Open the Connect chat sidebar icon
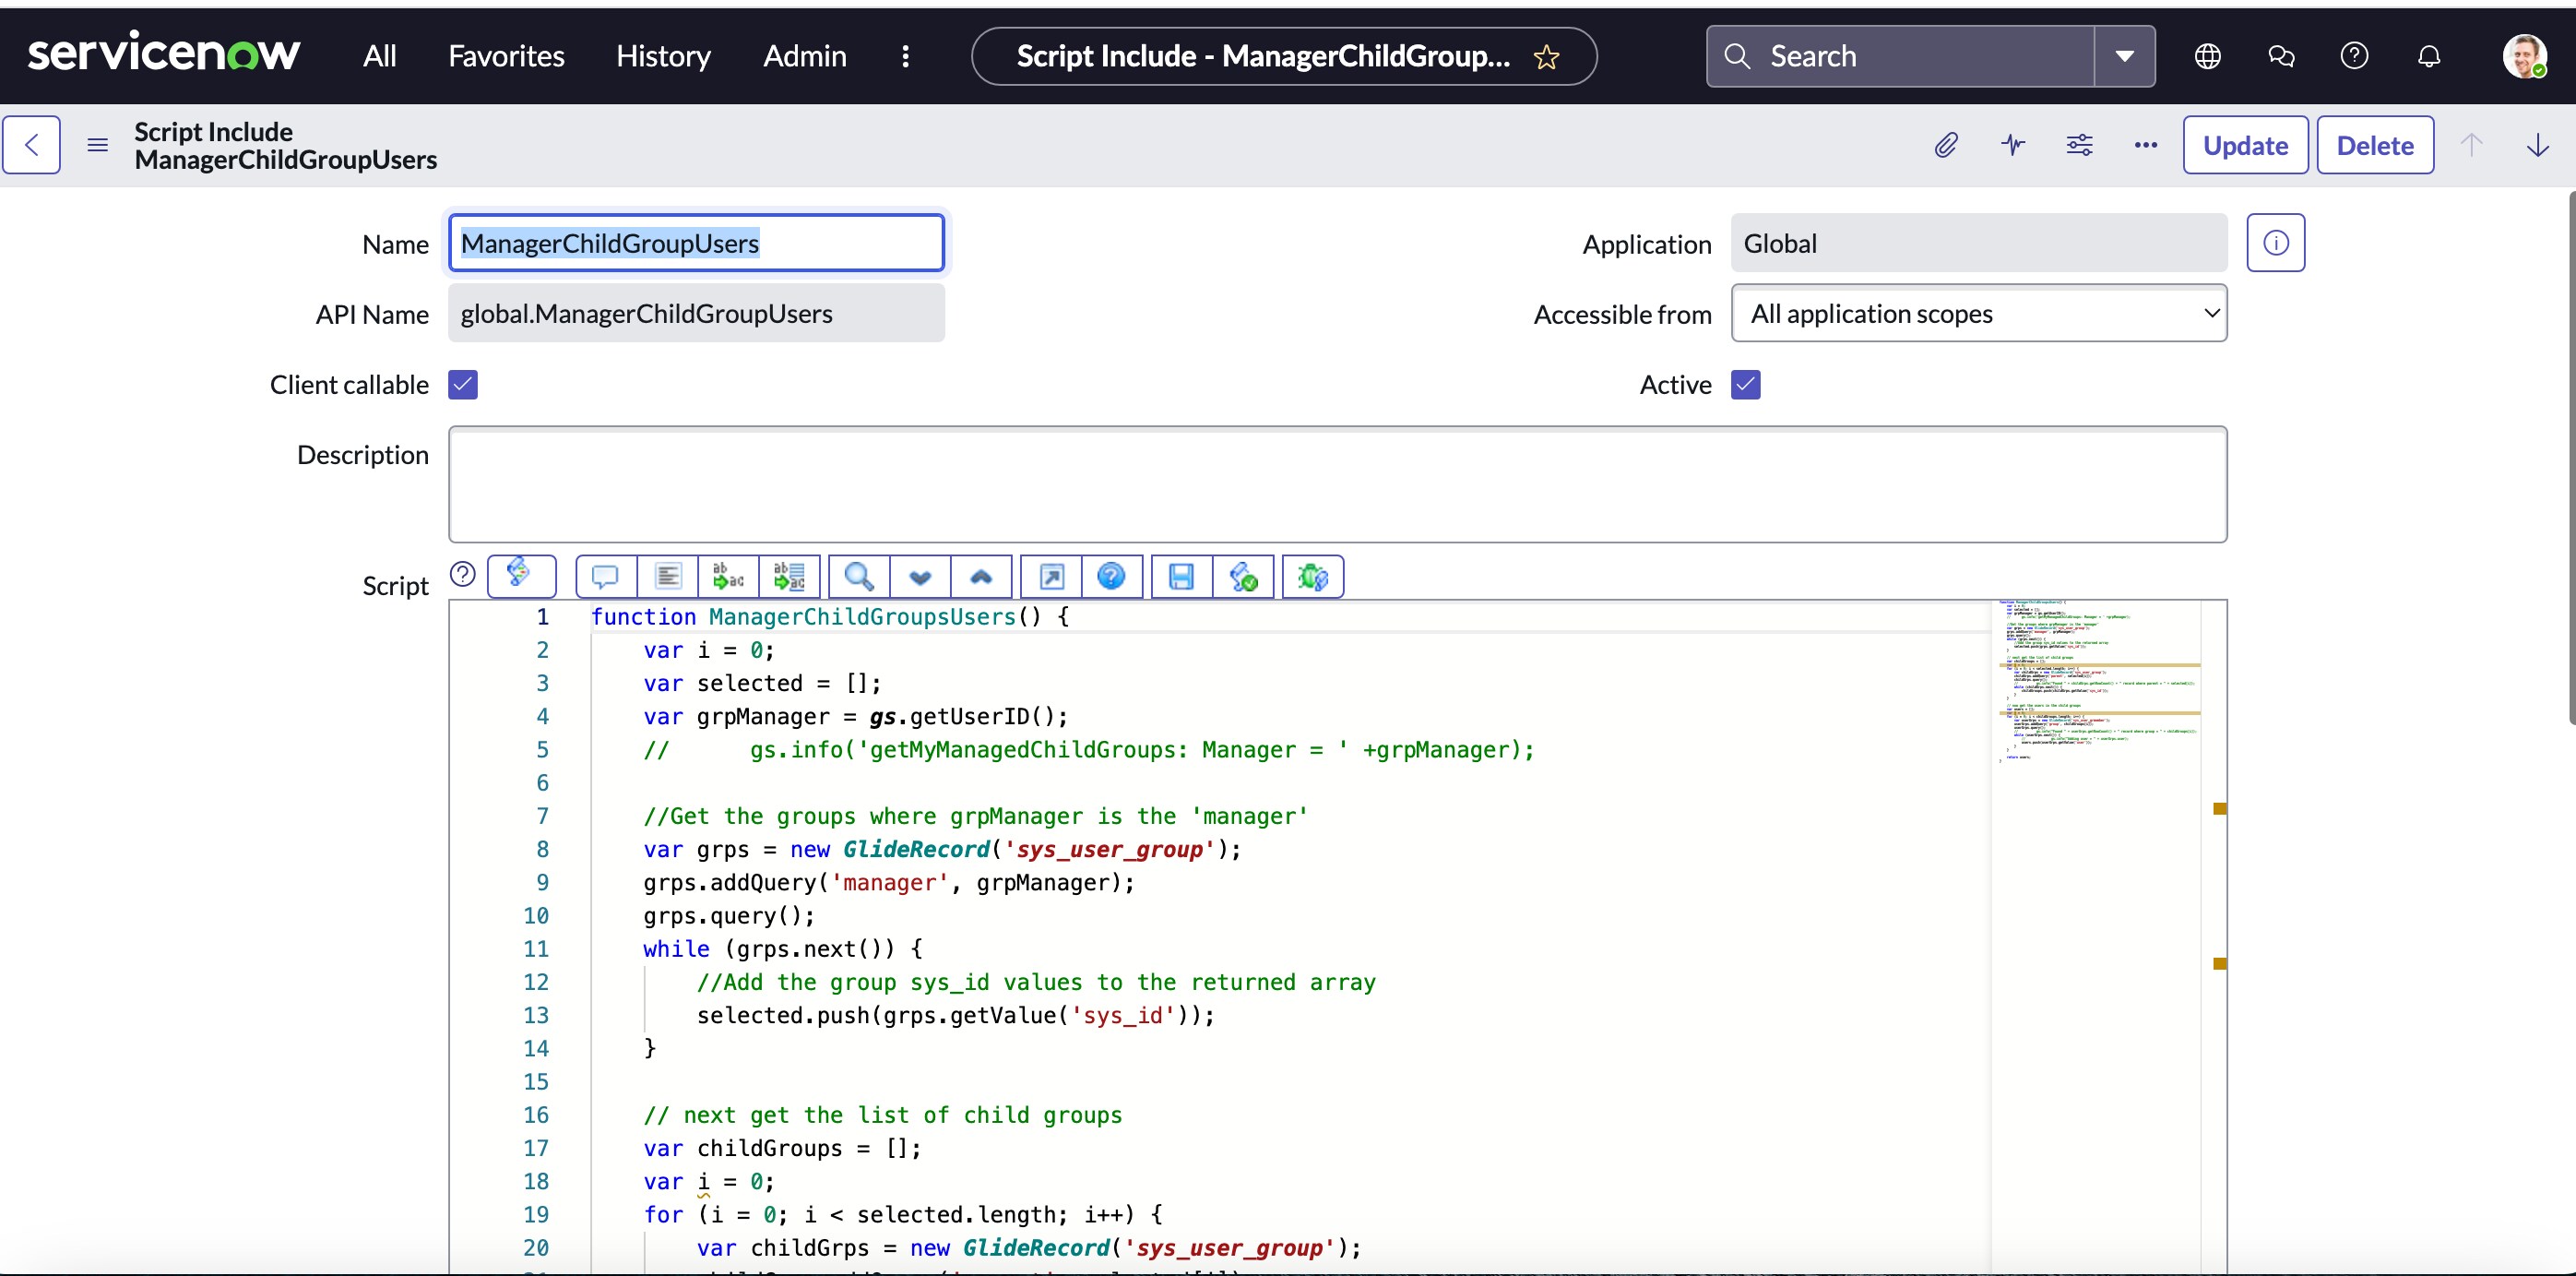 [x=2281, y=56]
